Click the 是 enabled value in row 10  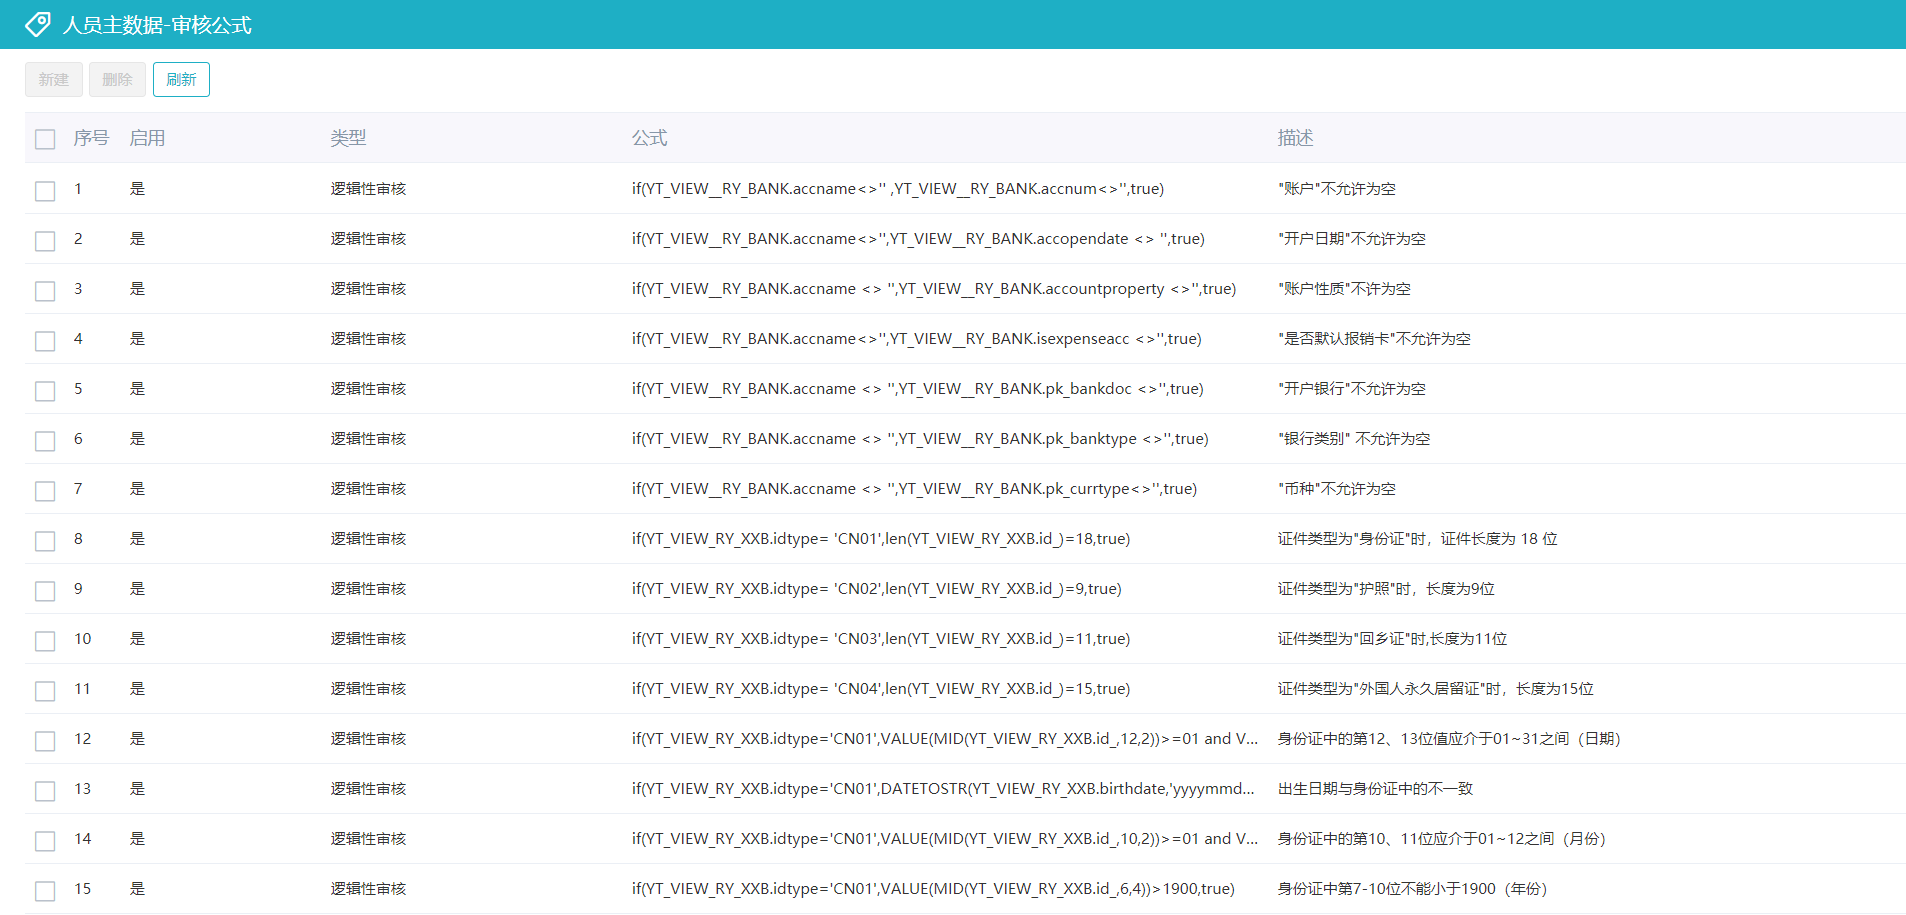(137, 639)
